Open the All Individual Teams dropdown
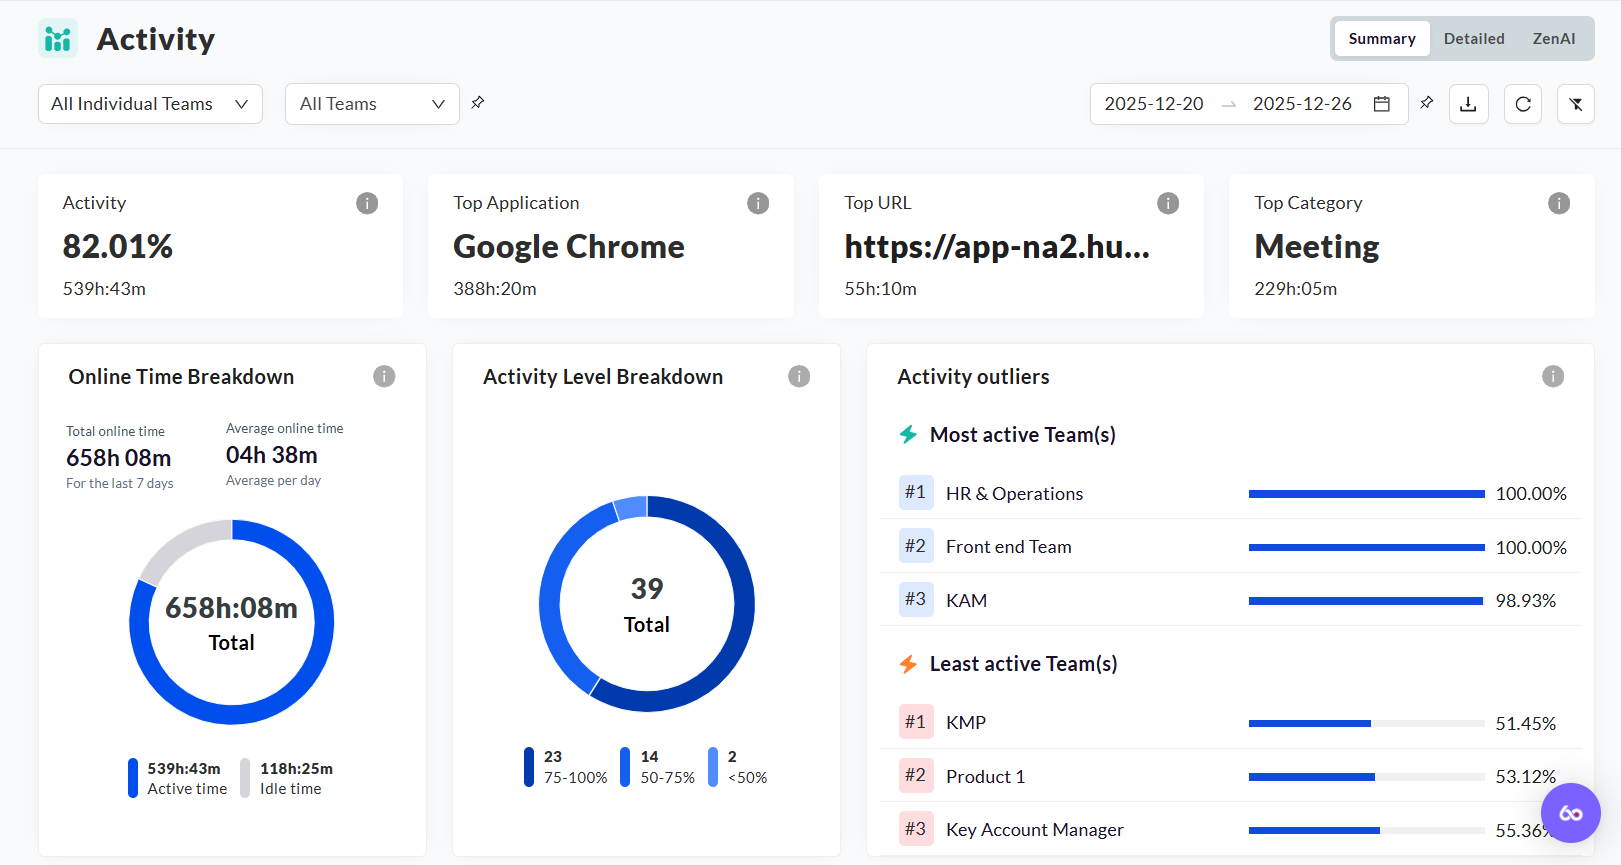1621x865 pixels. click(150, 104)
